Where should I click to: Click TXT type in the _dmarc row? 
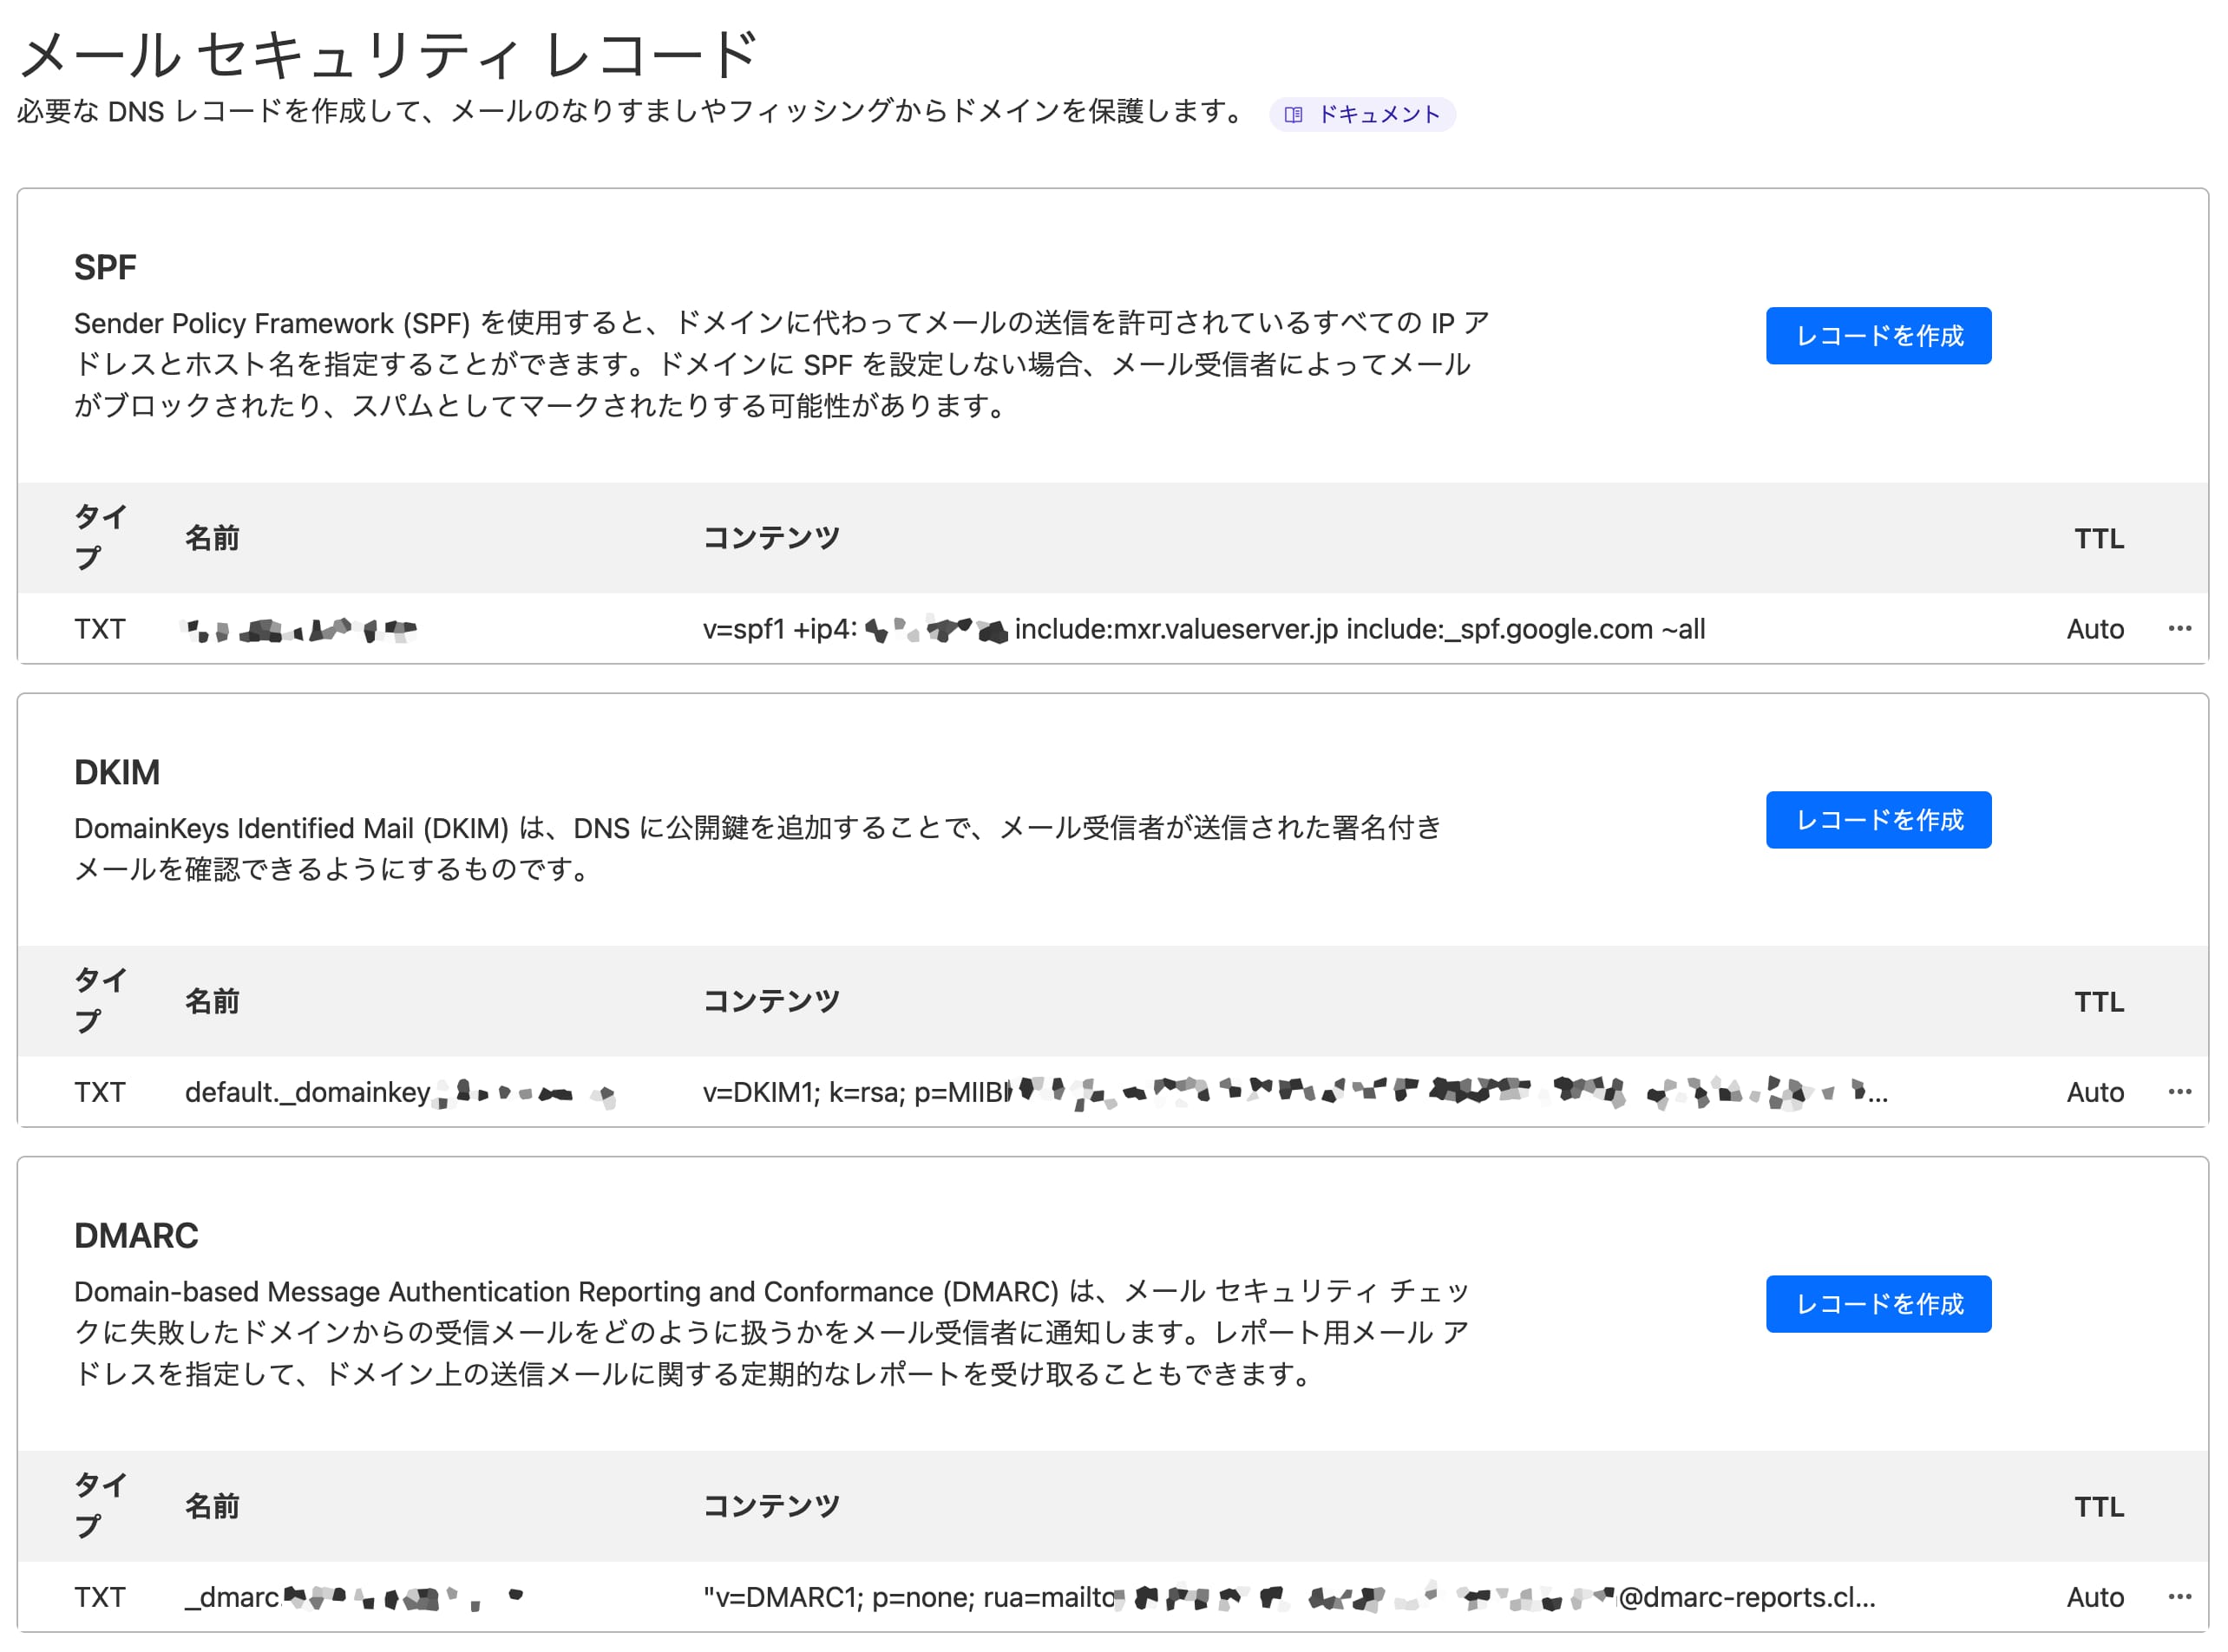[100, 1597]
